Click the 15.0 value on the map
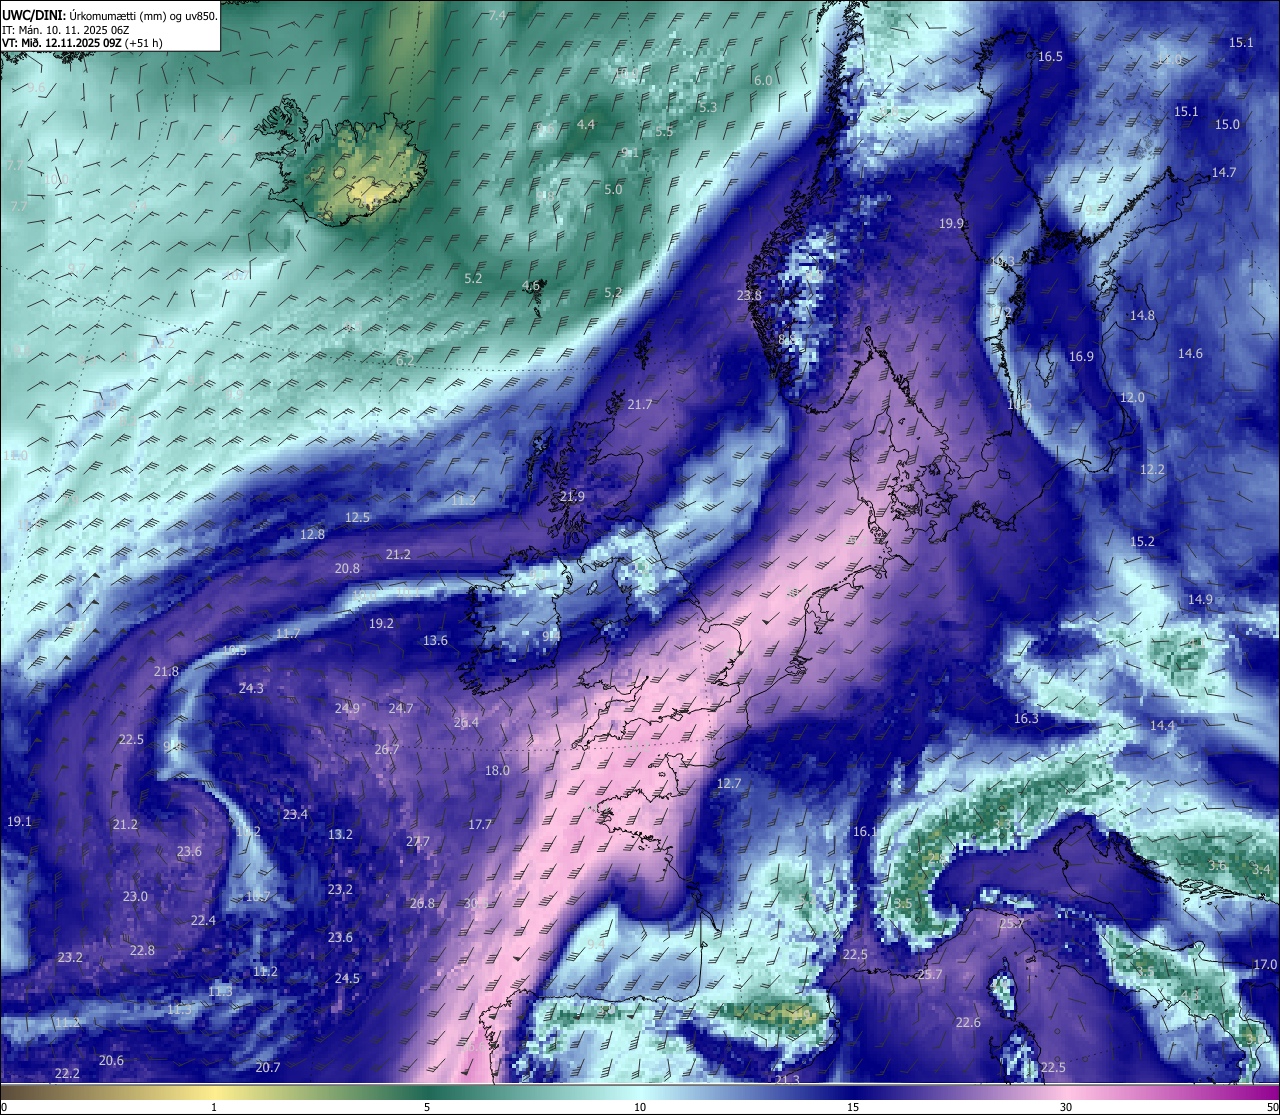 (x=1227, y=125)
